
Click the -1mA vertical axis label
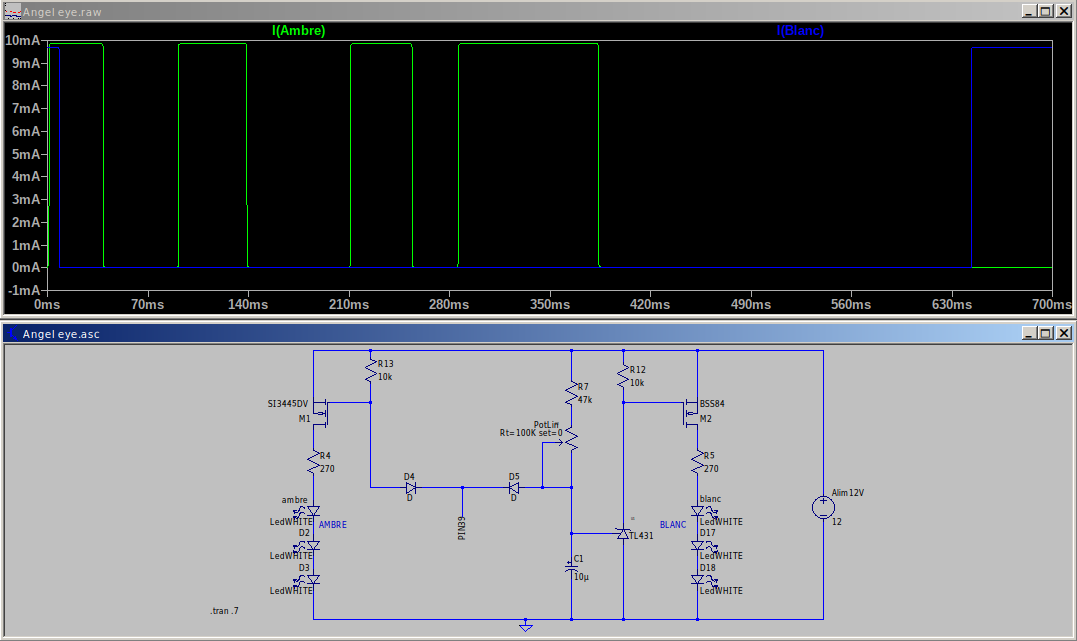(x=24, y=290)
